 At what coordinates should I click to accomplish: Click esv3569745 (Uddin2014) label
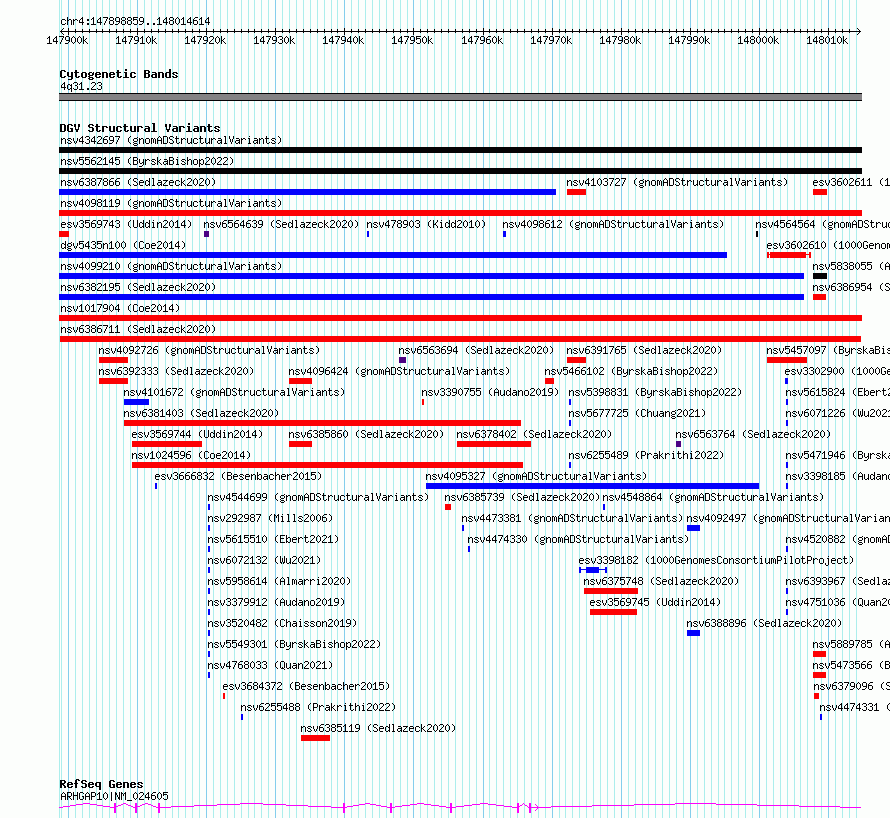tap(655, 602)
